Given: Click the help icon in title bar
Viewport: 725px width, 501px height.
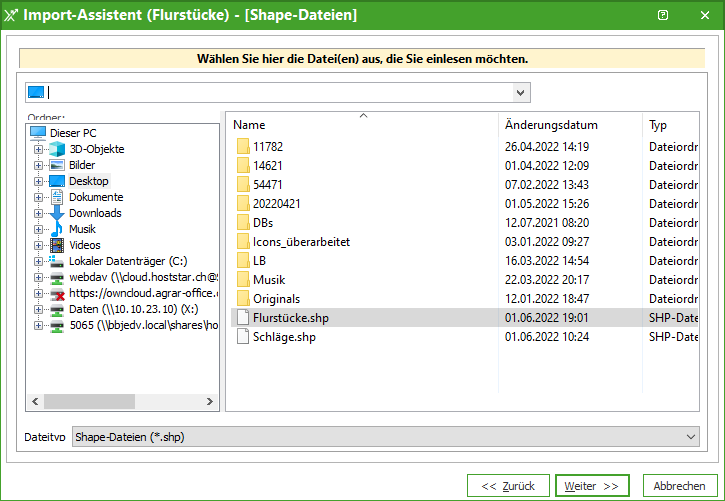Looking at the screenshot, I should point(663,15).
